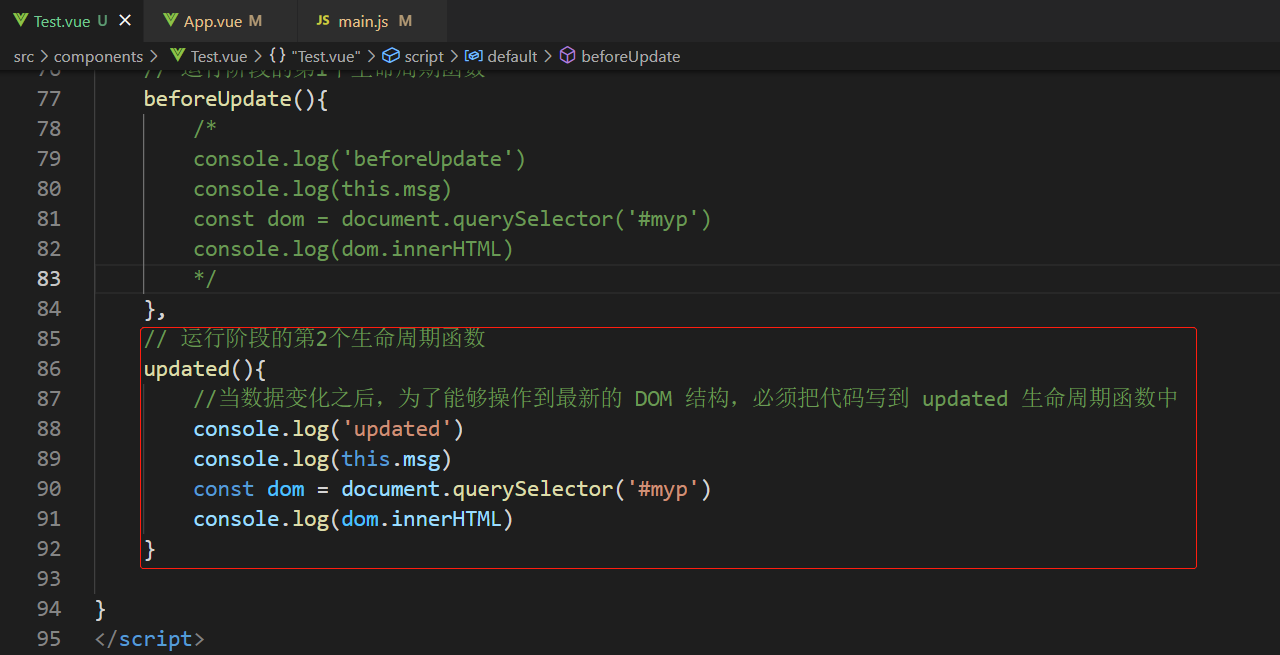The height and width of the screenshot is (655, 1280).
Task: Click the script cube icon in breadcrumb
Action: (391, 56)
